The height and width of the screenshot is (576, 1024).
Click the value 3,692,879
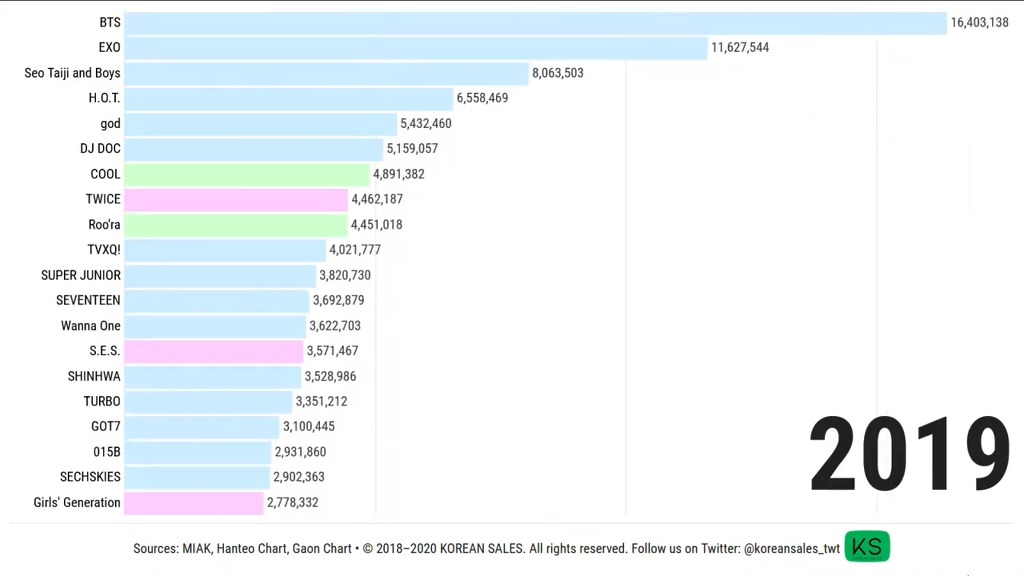pyautogui.click(x=338, y=300)
